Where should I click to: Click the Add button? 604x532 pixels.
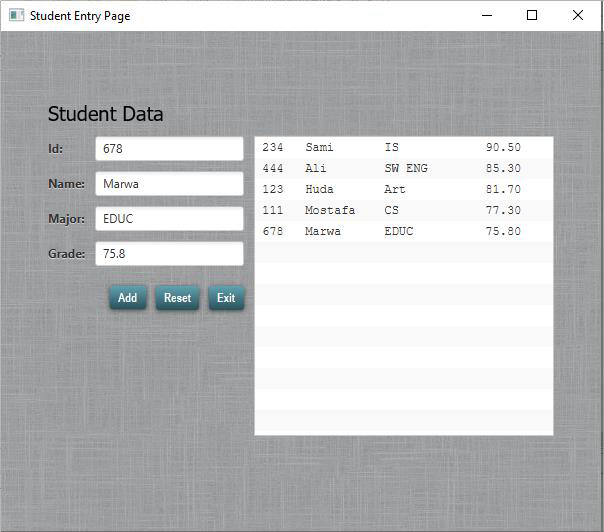pos(128,297)
